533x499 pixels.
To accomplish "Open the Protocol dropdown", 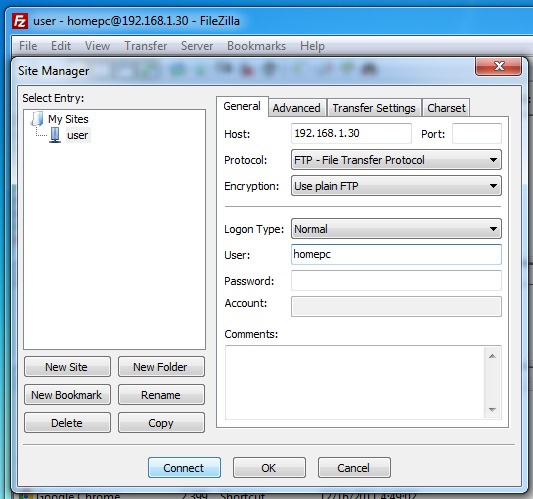I will 396,160.
